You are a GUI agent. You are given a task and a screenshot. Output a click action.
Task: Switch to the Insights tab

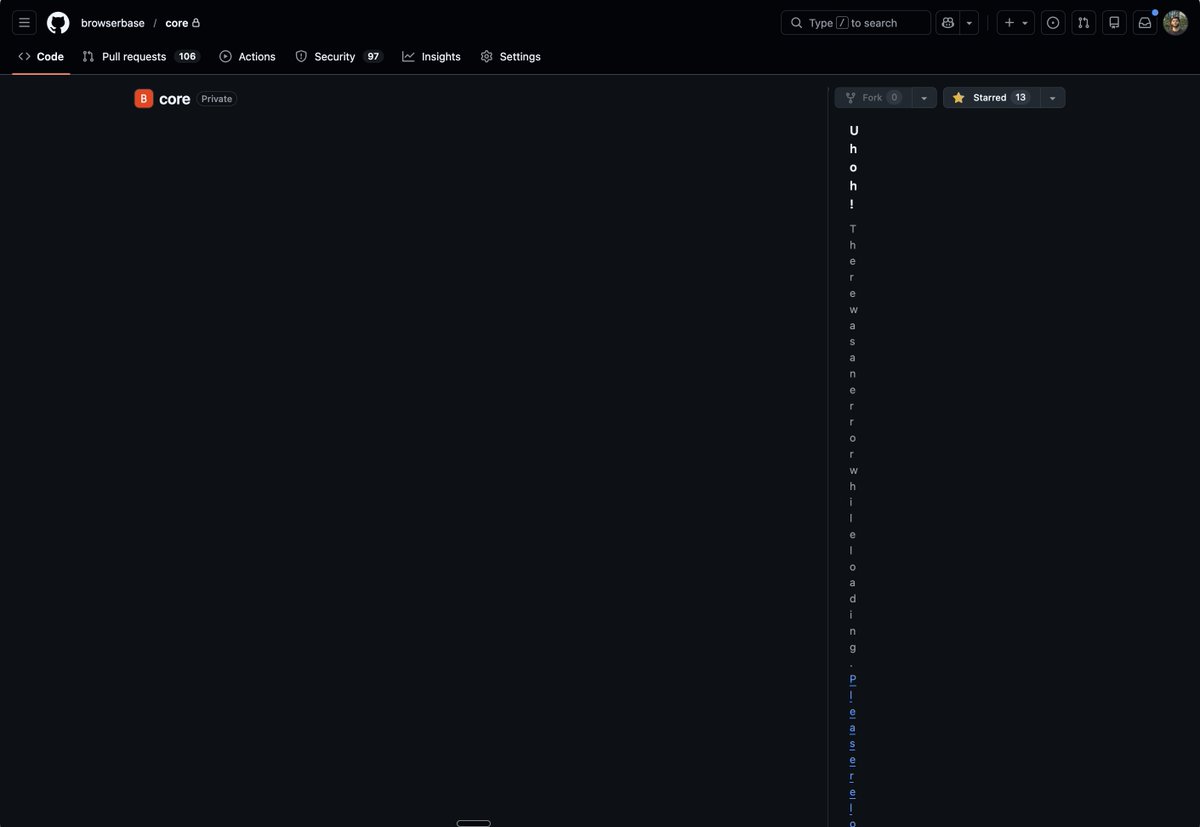(x=432, y=57)
